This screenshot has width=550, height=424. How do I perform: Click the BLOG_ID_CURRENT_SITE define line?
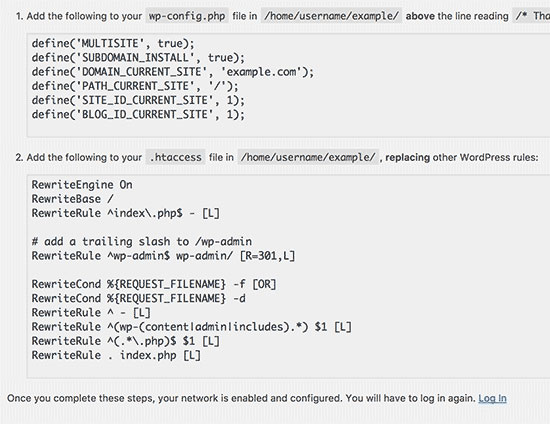click(138, 114)
